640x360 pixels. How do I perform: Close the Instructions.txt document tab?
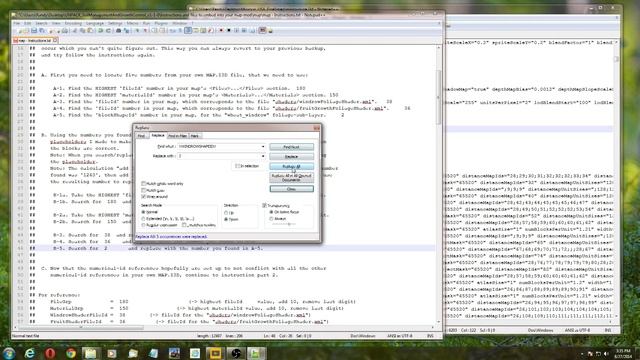point(55,40)
